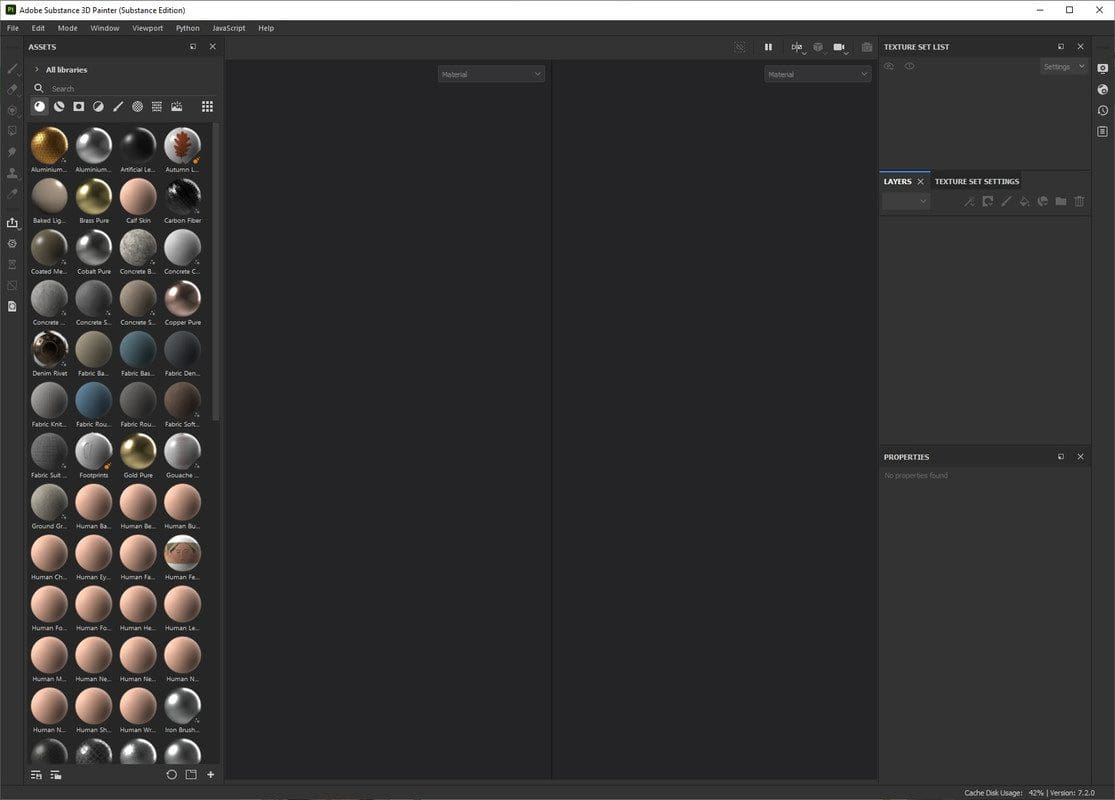Take a viewport screenshot with camera icon
This screenshot has height=800, width=1115.
(x=867, y=47)
